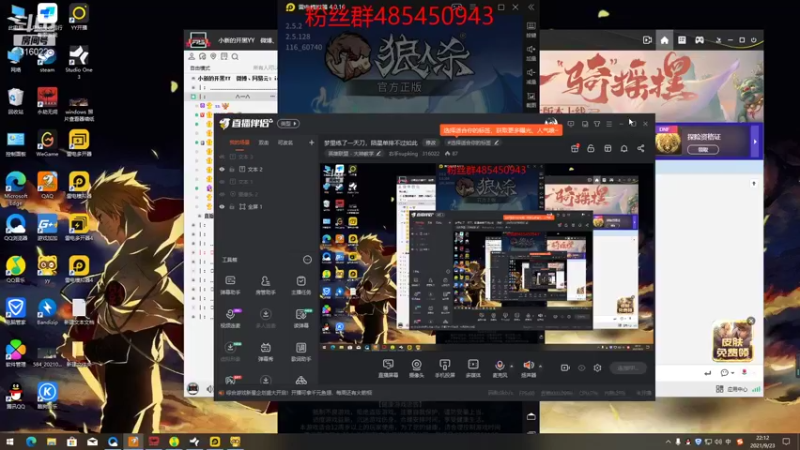The height and width of the screenshot is (450, 800).
Task: Click the 领取 button on 探险资格证 banner
Action: 703,149
